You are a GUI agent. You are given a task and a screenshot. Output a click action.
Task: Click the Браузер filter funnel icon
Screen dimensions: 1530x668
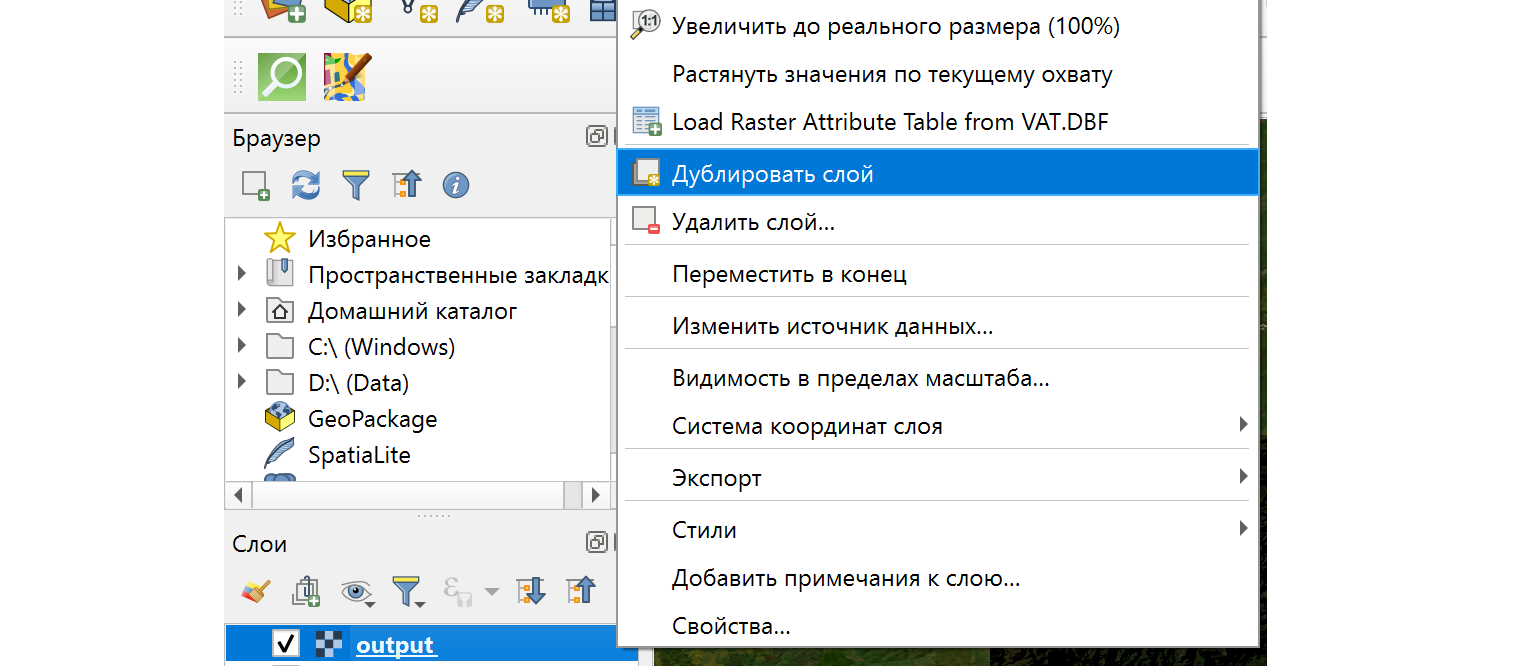tap(356, 185)
